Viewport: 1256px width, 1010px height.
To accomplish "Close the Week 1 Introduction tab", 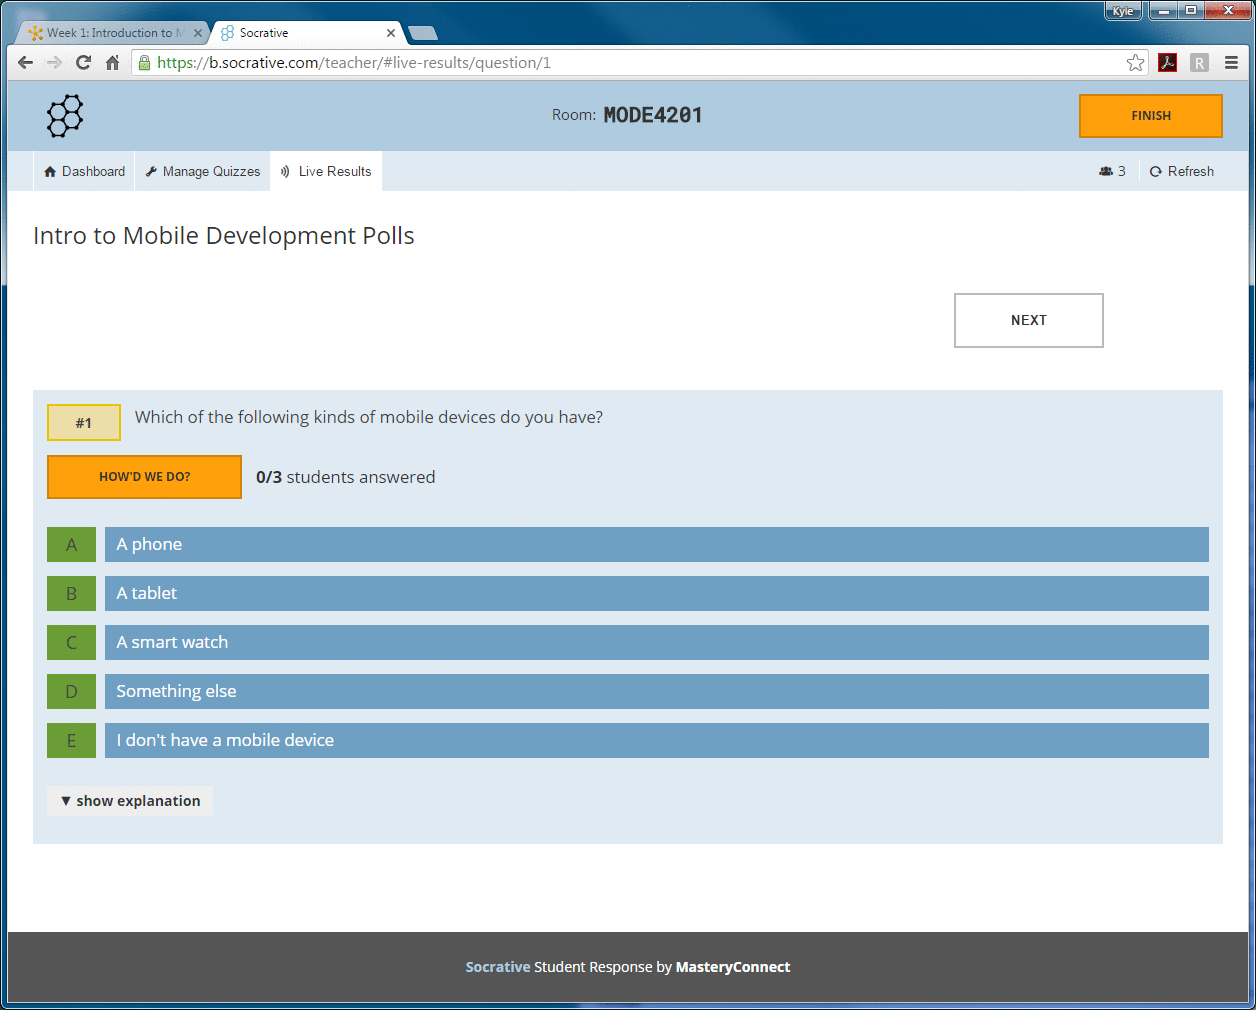I will coord(198,33).
